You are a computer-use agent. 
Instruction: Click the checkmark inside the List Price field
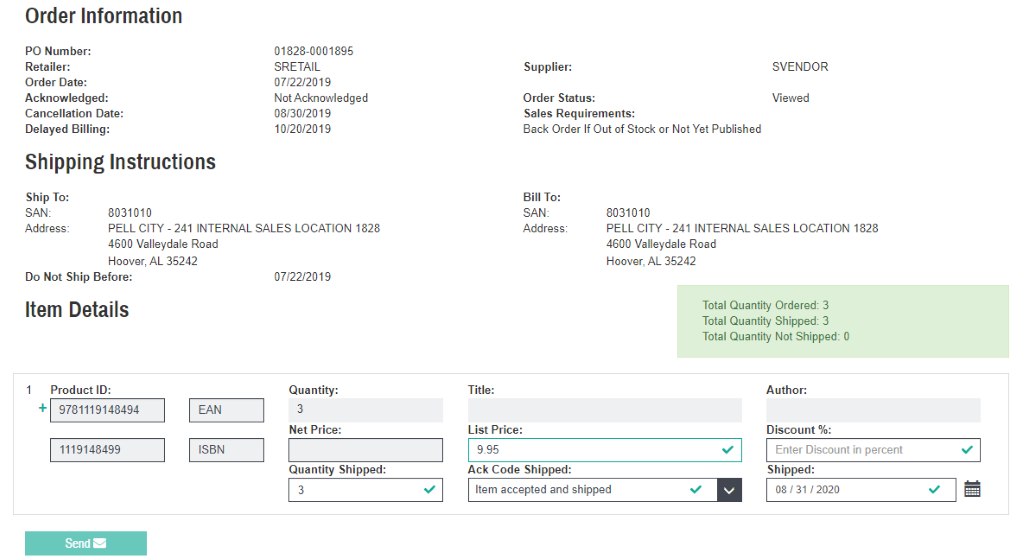point(727,450)
